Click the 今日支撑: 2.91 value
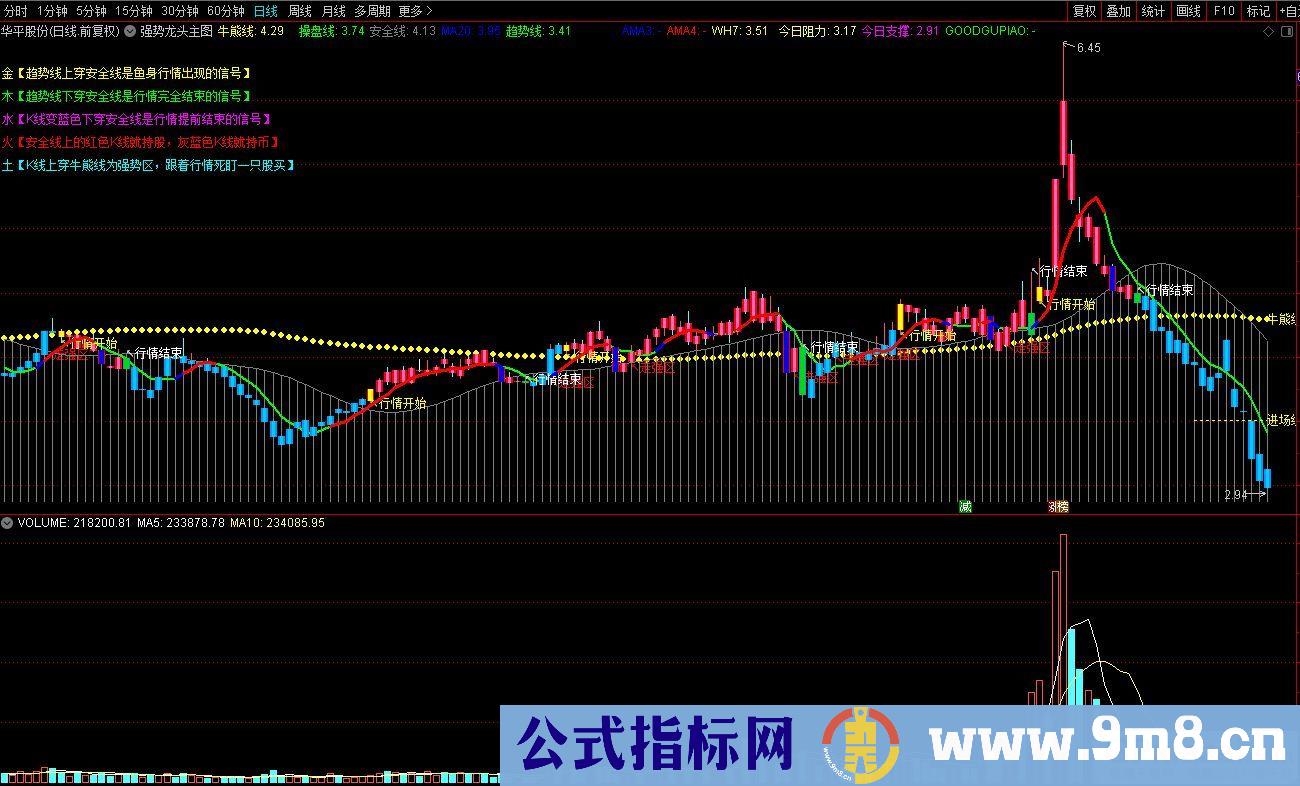 [900, 31]
